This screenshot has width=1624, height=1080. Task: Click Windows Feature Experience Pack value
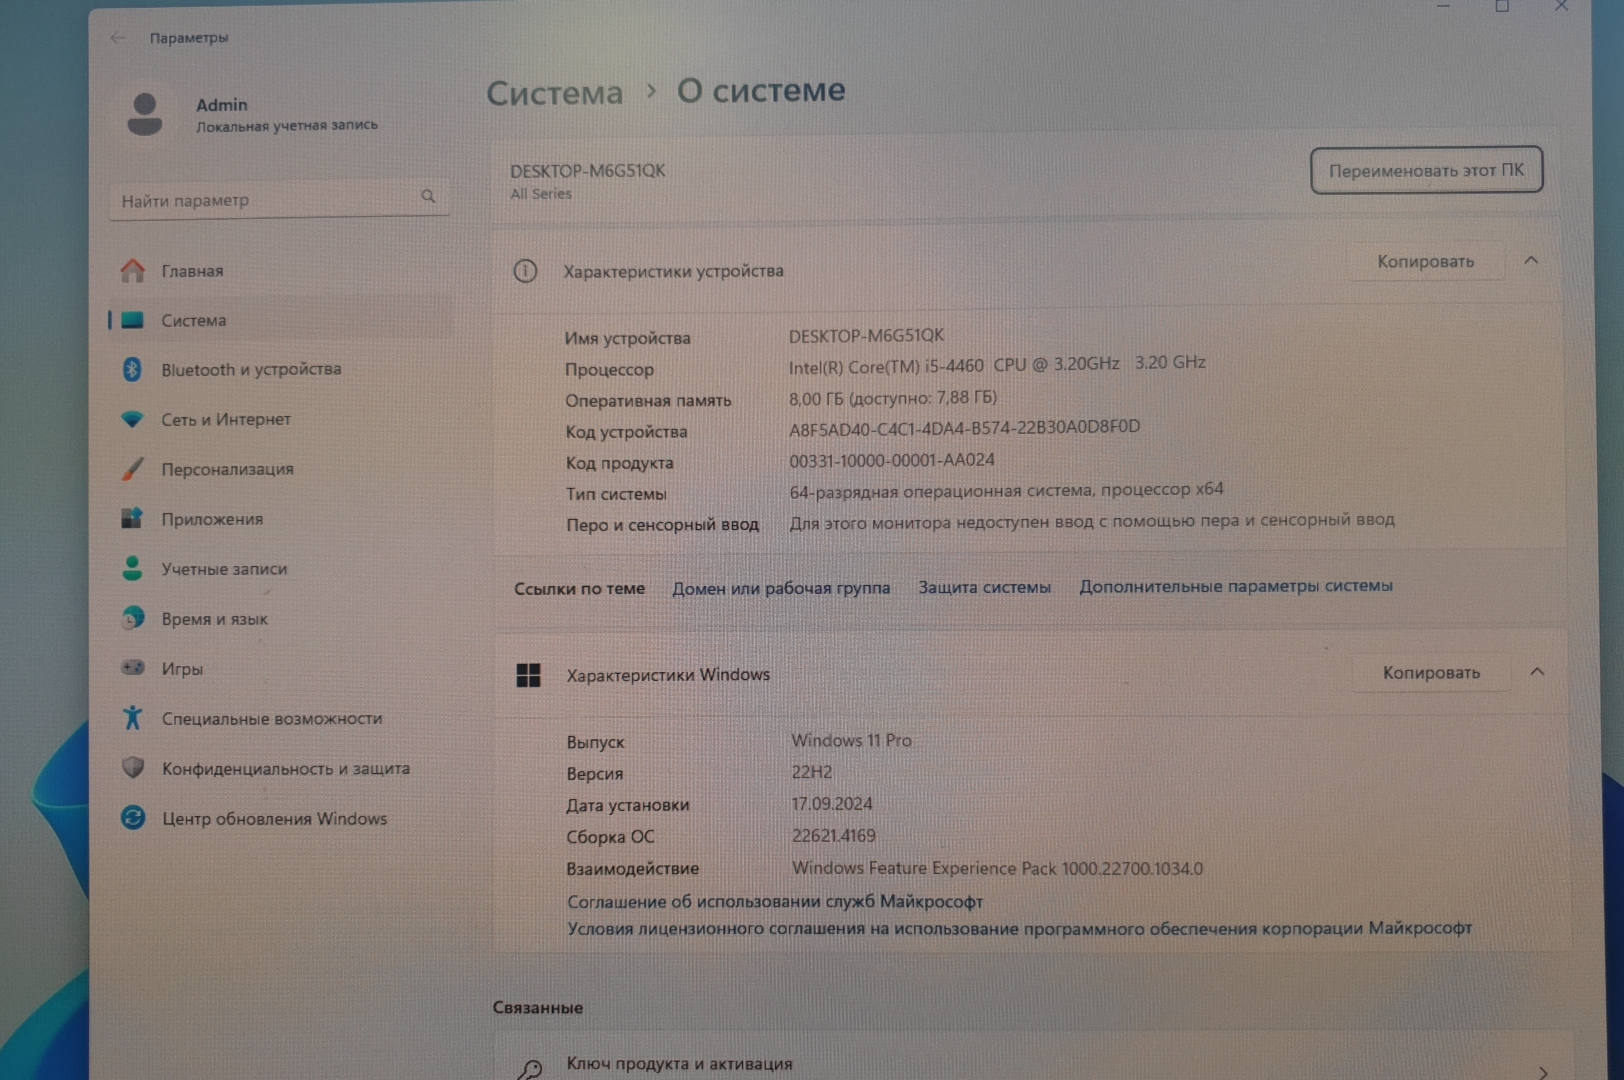997,868
